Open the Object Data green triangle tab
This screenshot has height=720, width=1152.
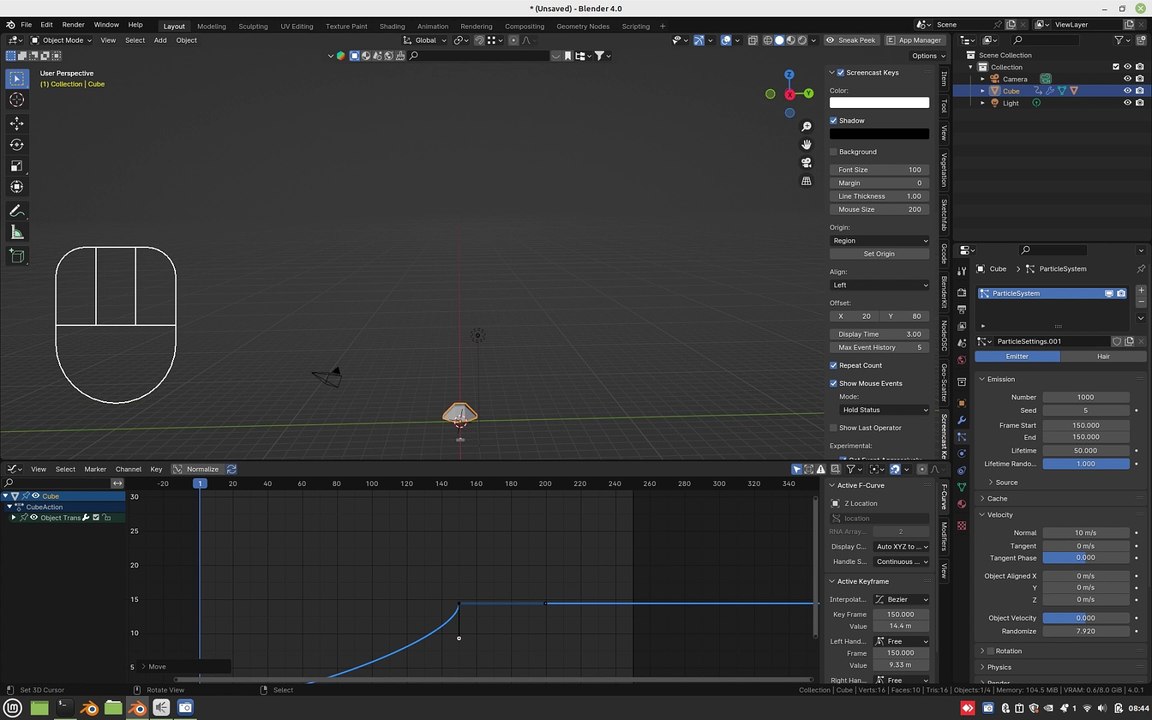(962, 487)
